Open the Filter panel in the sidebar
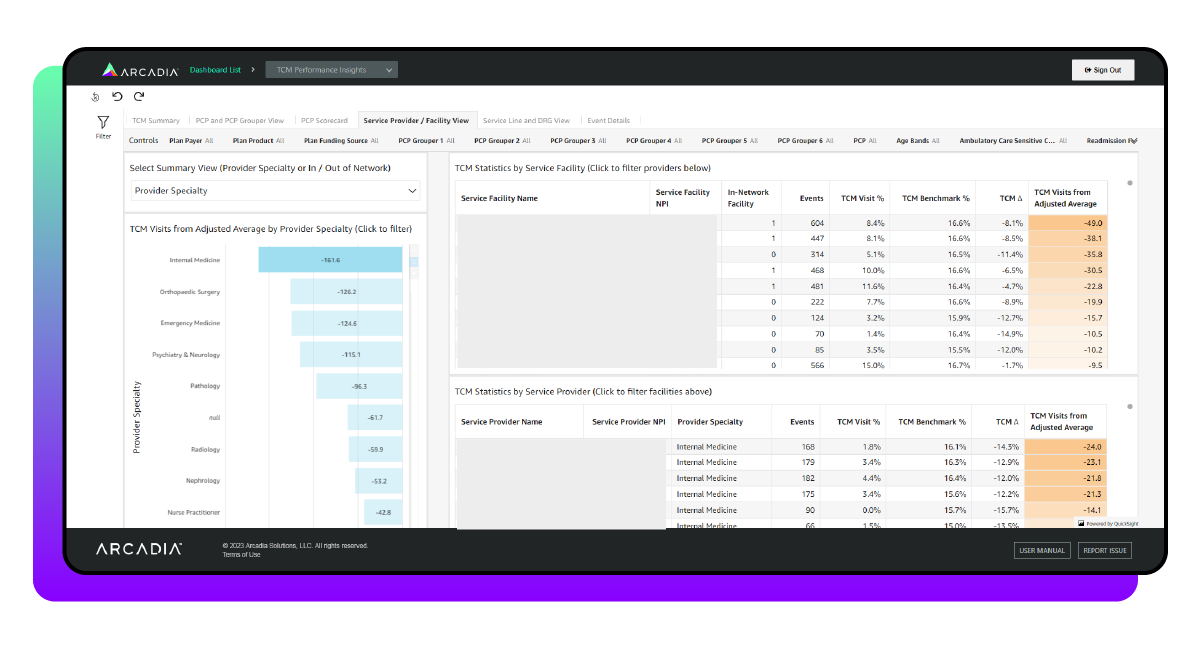 click(x=102, y=126)
